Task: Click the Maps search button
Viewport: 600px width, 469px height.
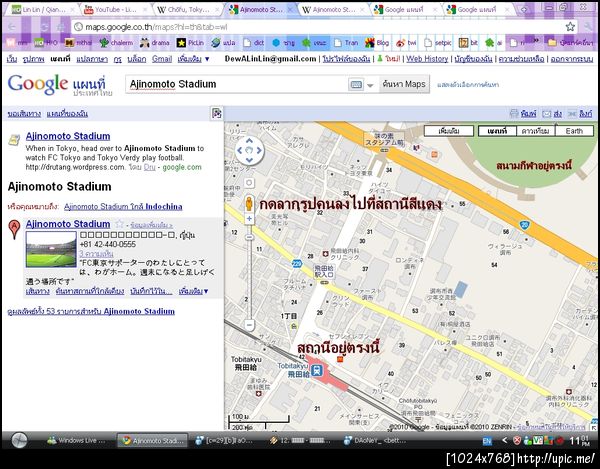Action: pos(404,85)
